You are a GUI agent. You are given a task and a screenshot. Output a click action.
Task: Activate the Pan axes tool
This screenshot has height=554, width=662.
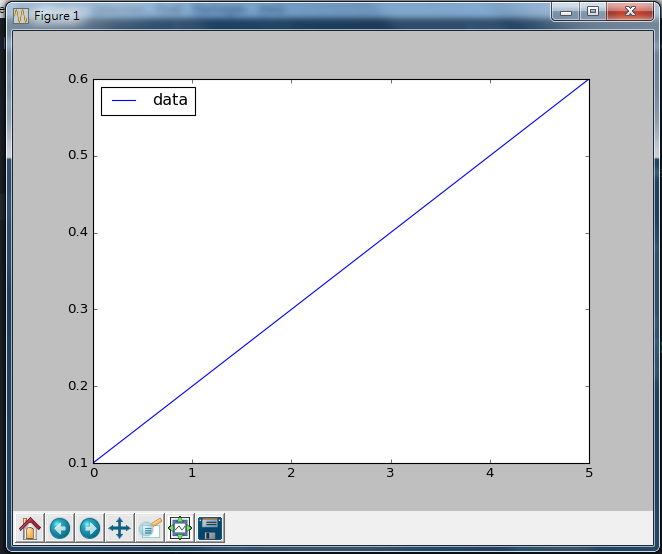tap(119, 528)
